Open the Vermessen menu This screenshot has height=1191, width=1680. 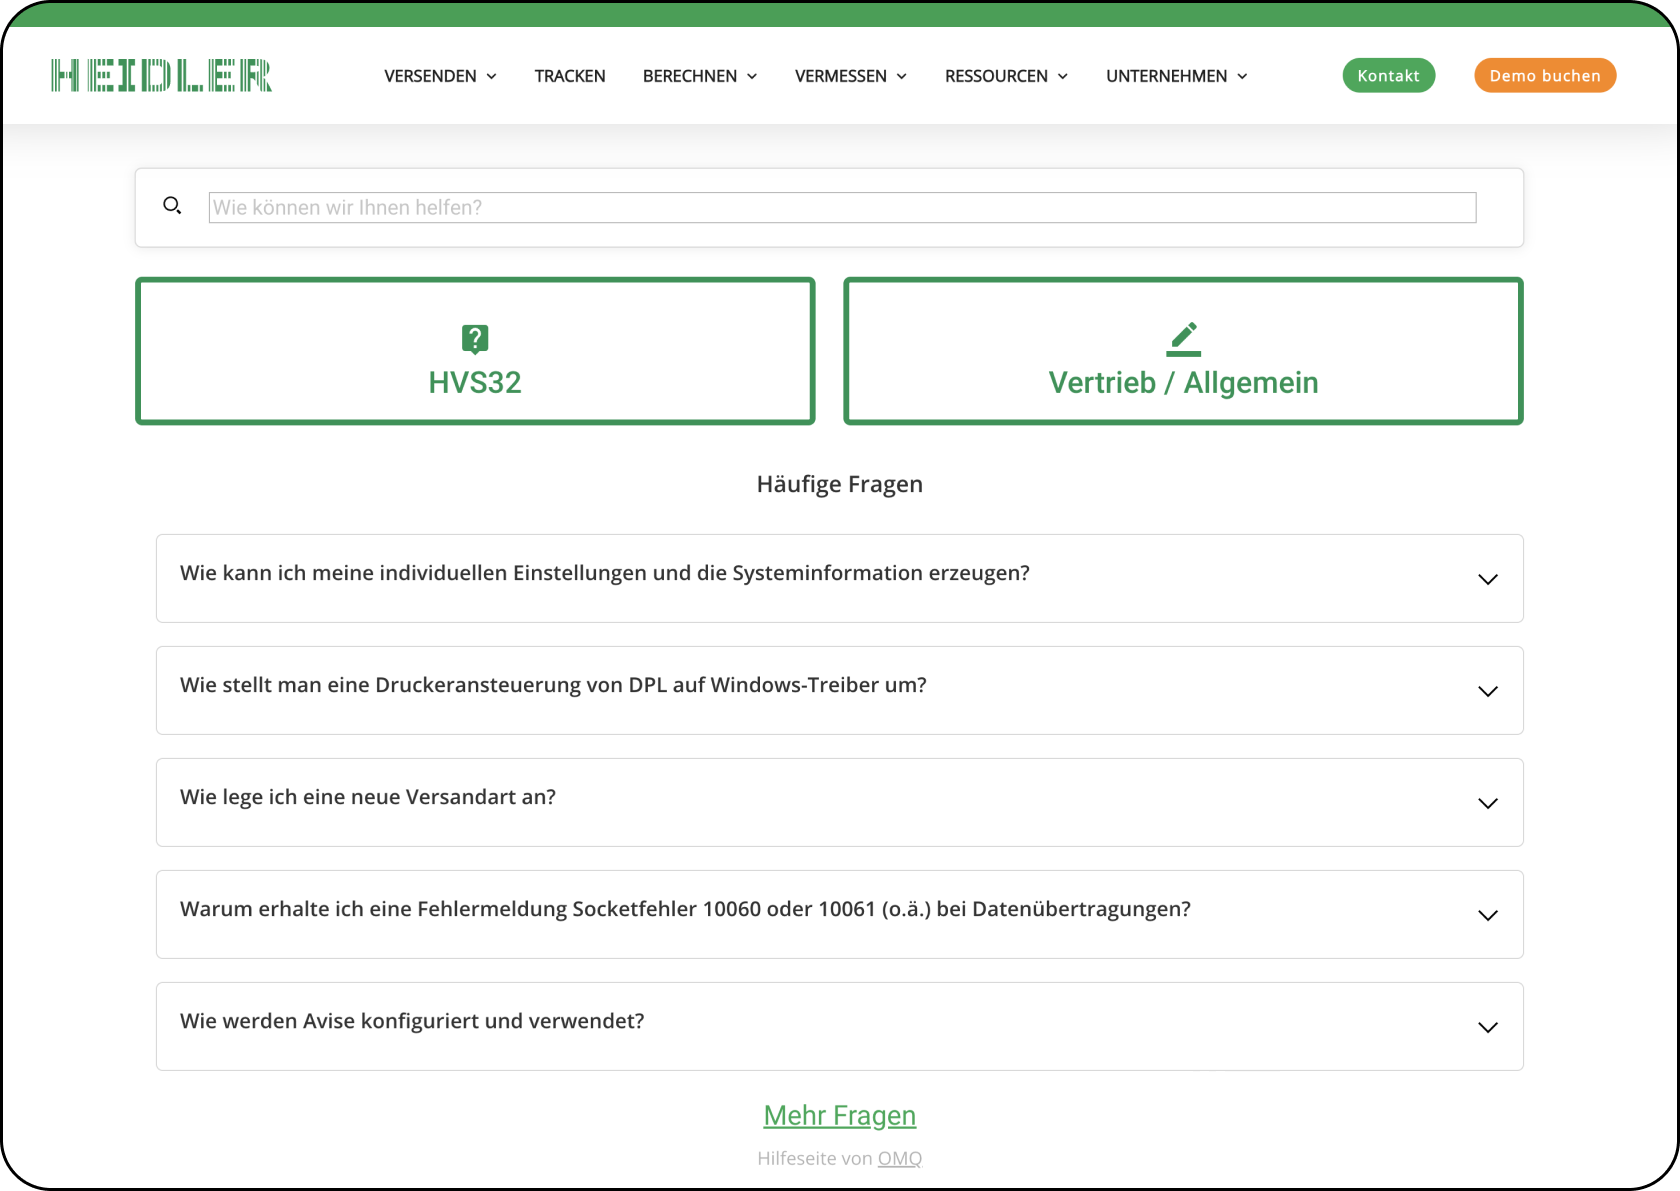[850, 76]
